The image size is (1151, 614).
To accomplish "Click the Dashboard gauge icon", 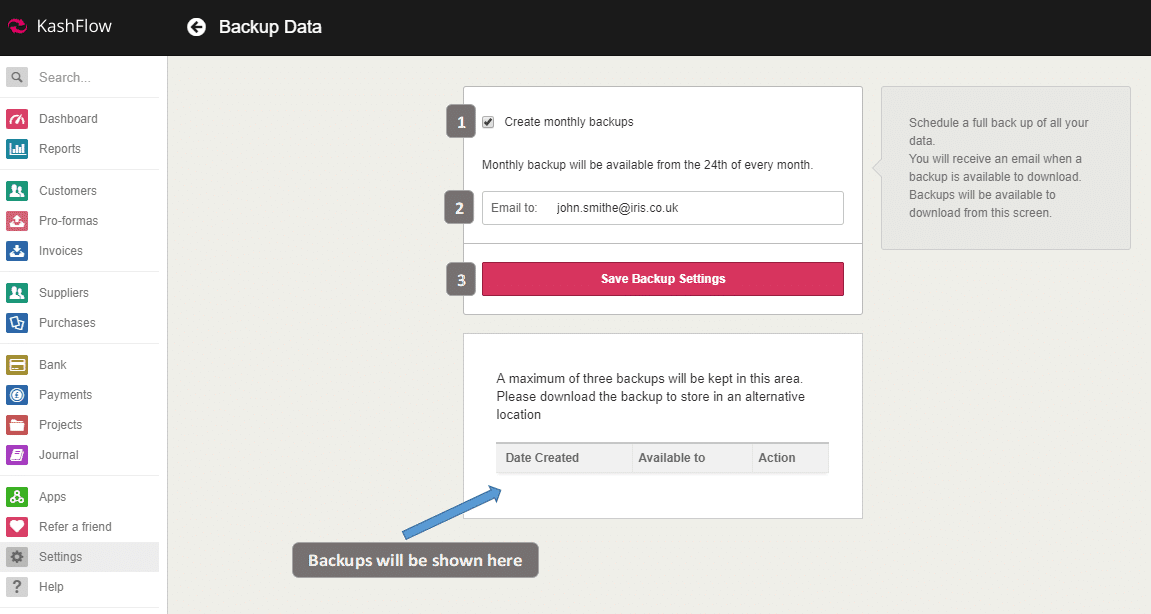I will [x=17, y=119].
